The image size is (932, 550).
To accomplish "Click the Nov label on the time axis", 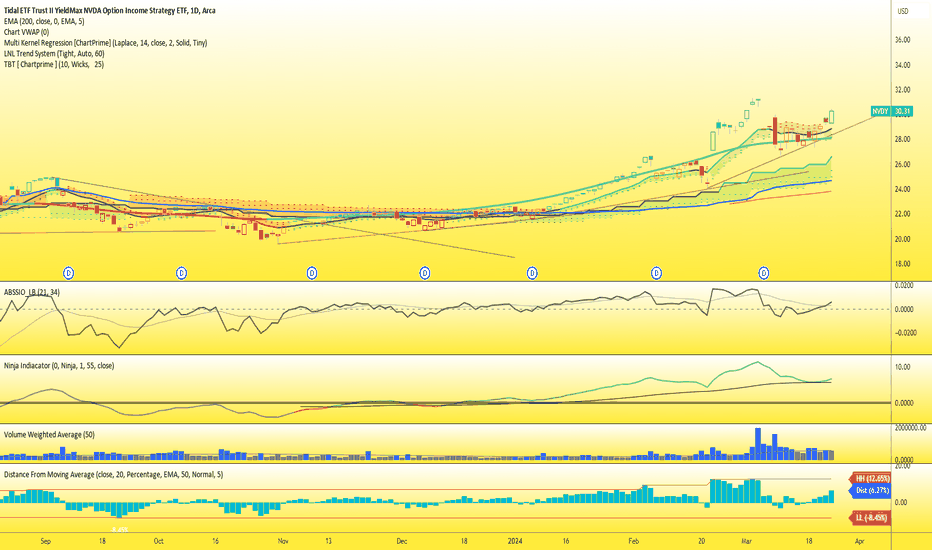I will coord(283,541).
